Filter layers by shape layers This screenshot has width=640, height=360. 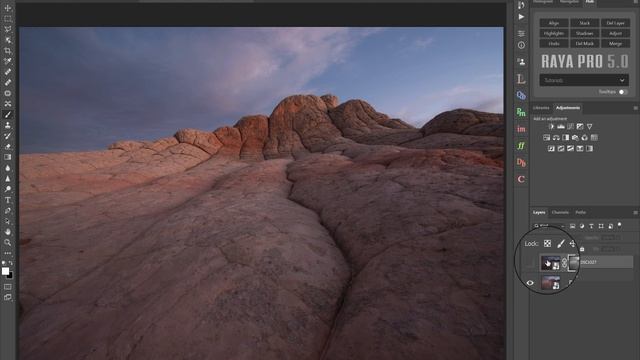(x=601, y=226)
